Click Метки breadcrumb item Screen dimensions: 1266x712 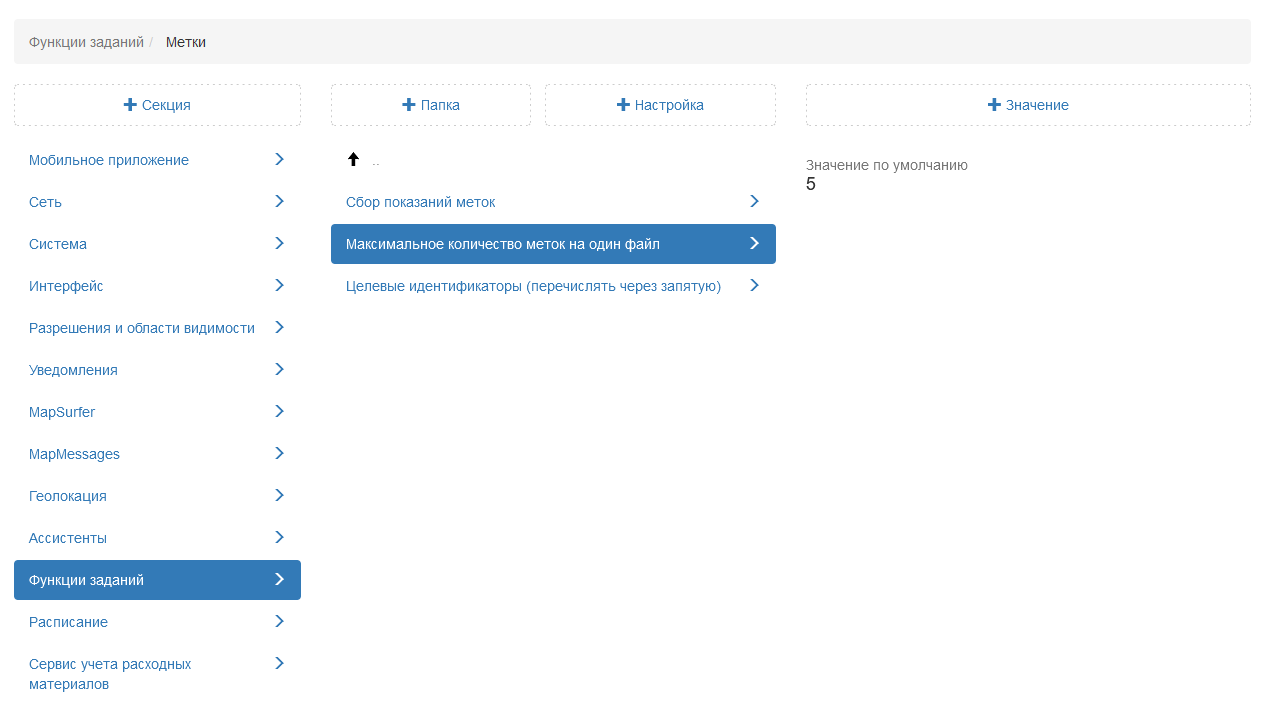[186, 42]
